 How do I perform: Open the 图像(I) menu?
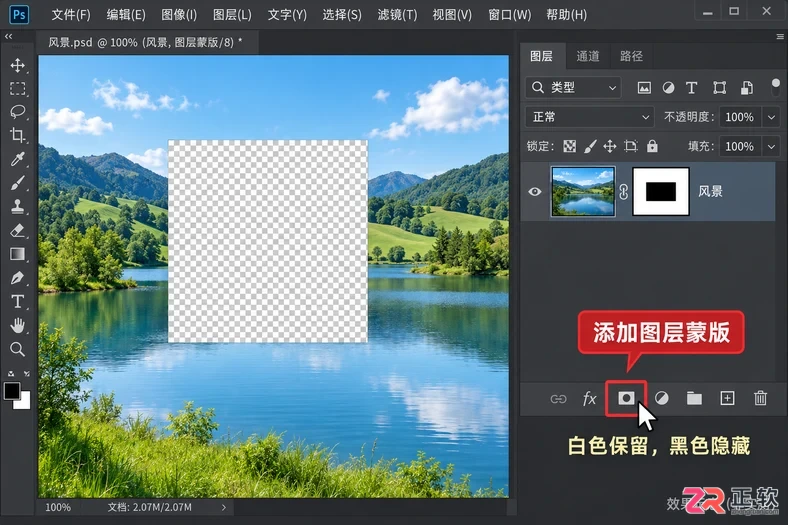click(179, 15)
